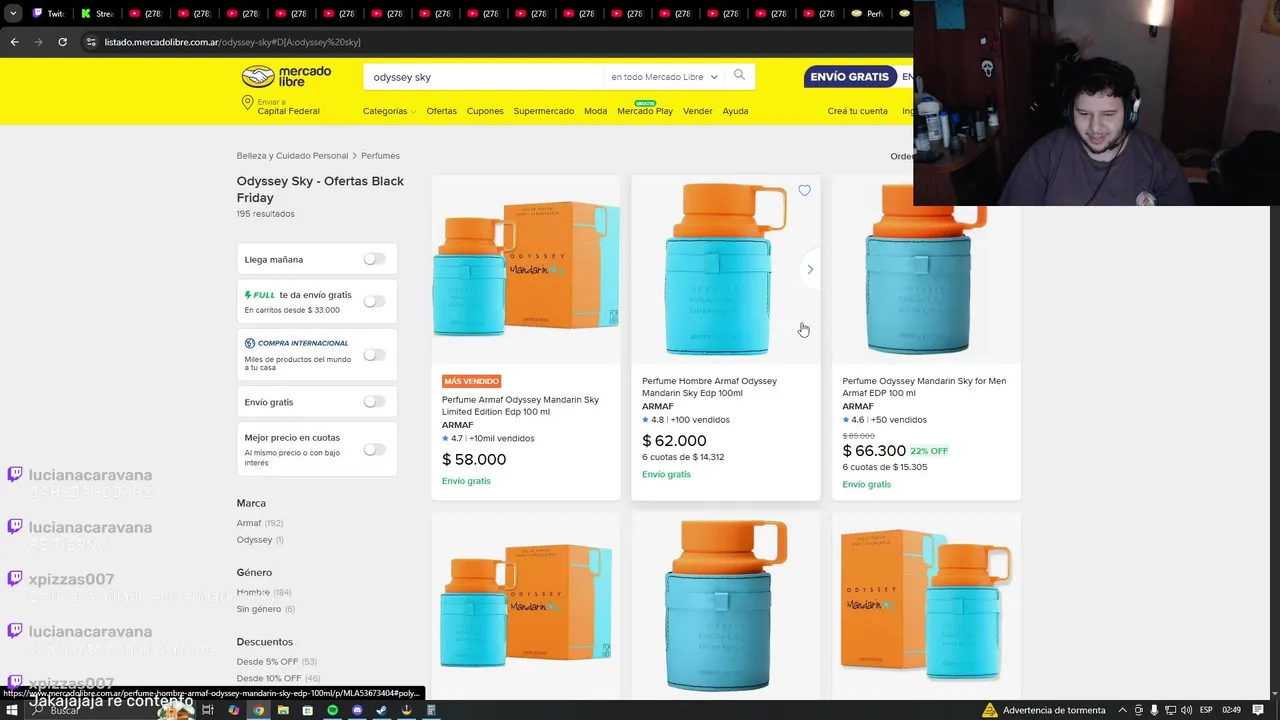Open the Windows Start menu

(x=11, y=710)
